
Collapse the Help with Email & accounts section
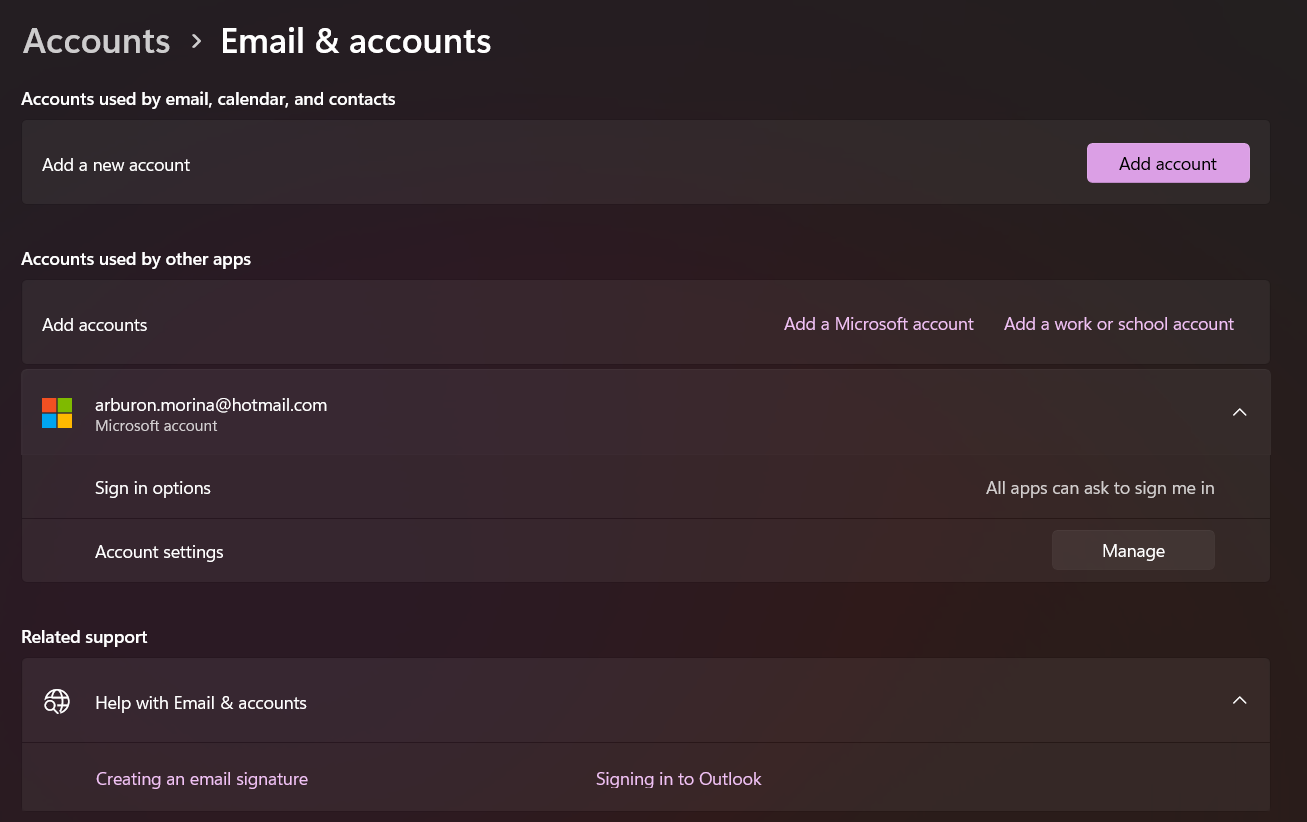click(1239, 700)
